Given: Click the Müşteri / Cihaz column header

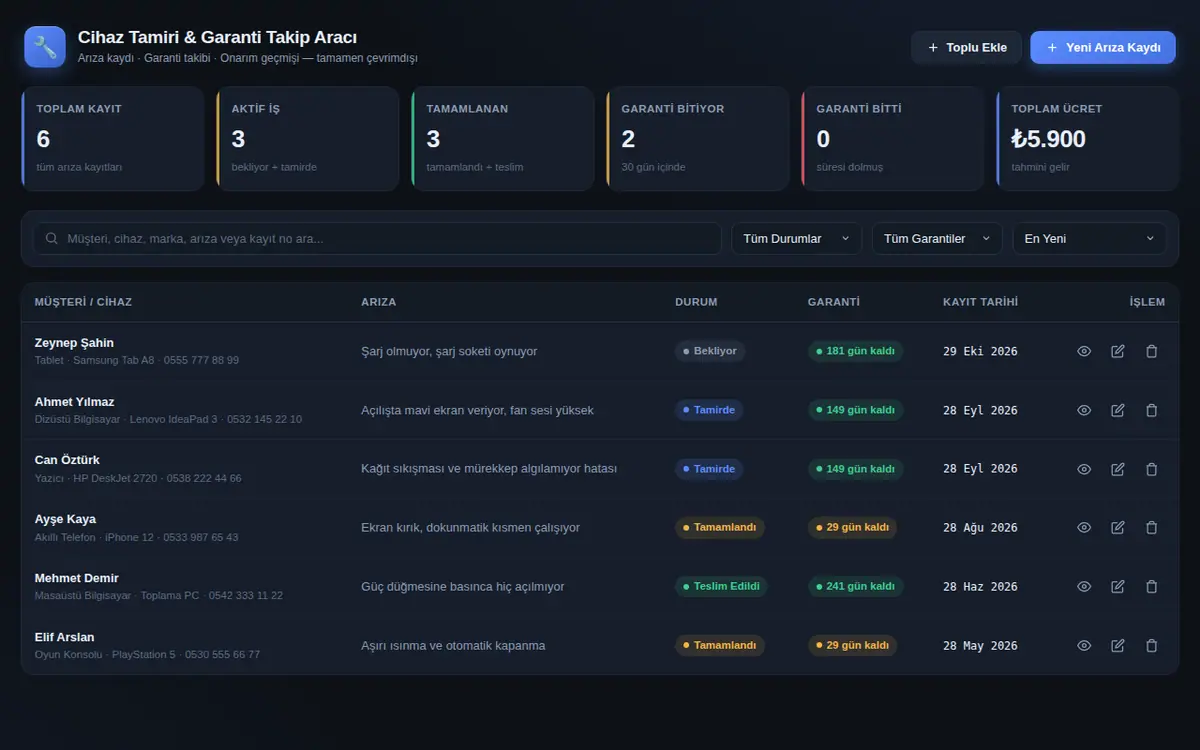Looking at the screenshot, I should [x=83, y=302].
